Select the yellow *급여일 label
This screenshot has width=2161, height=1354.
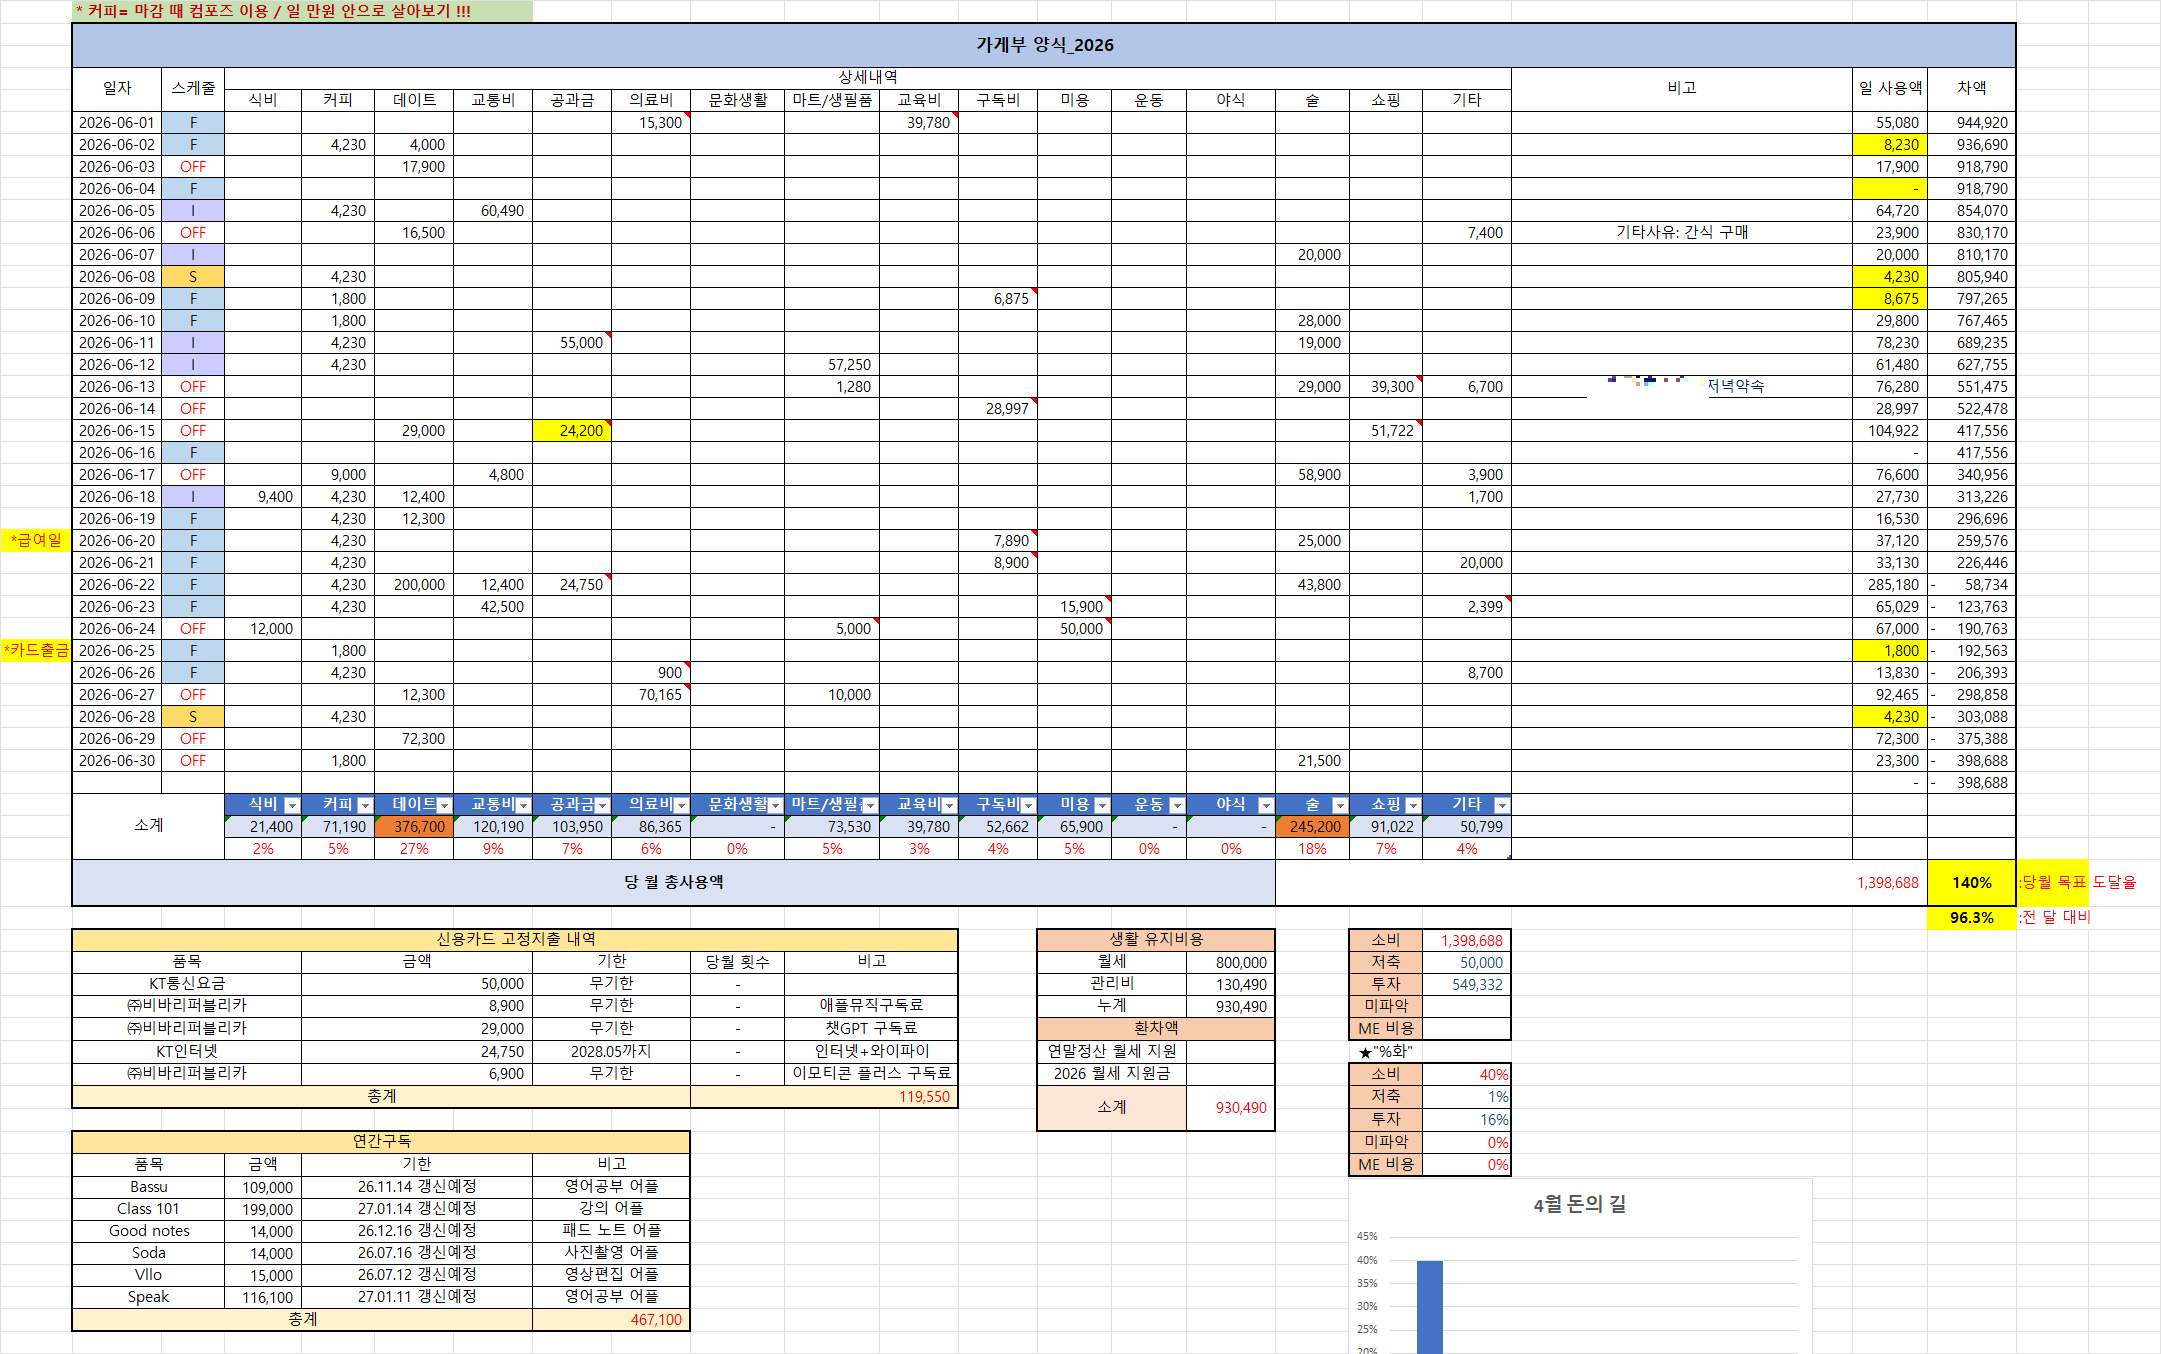(x=36, y=540)
